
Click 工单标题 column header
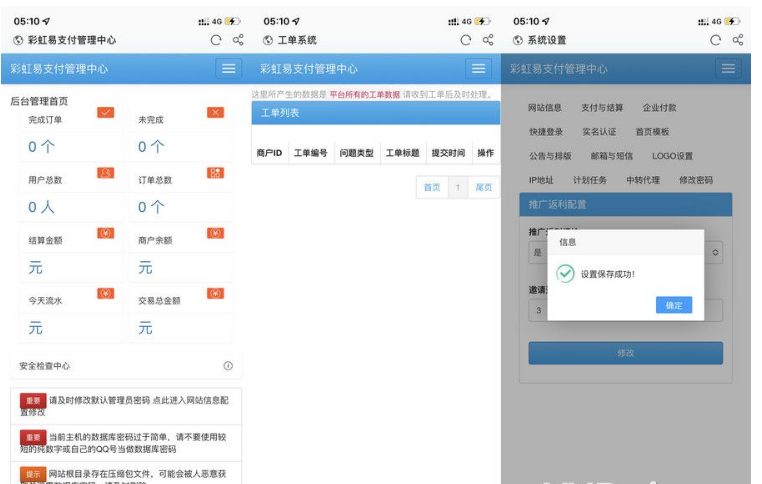coord(402,153)
